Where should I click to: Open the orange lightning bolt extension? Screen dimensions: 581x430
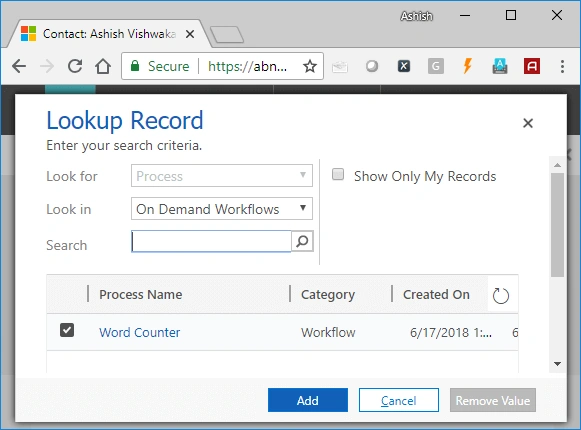468,66
